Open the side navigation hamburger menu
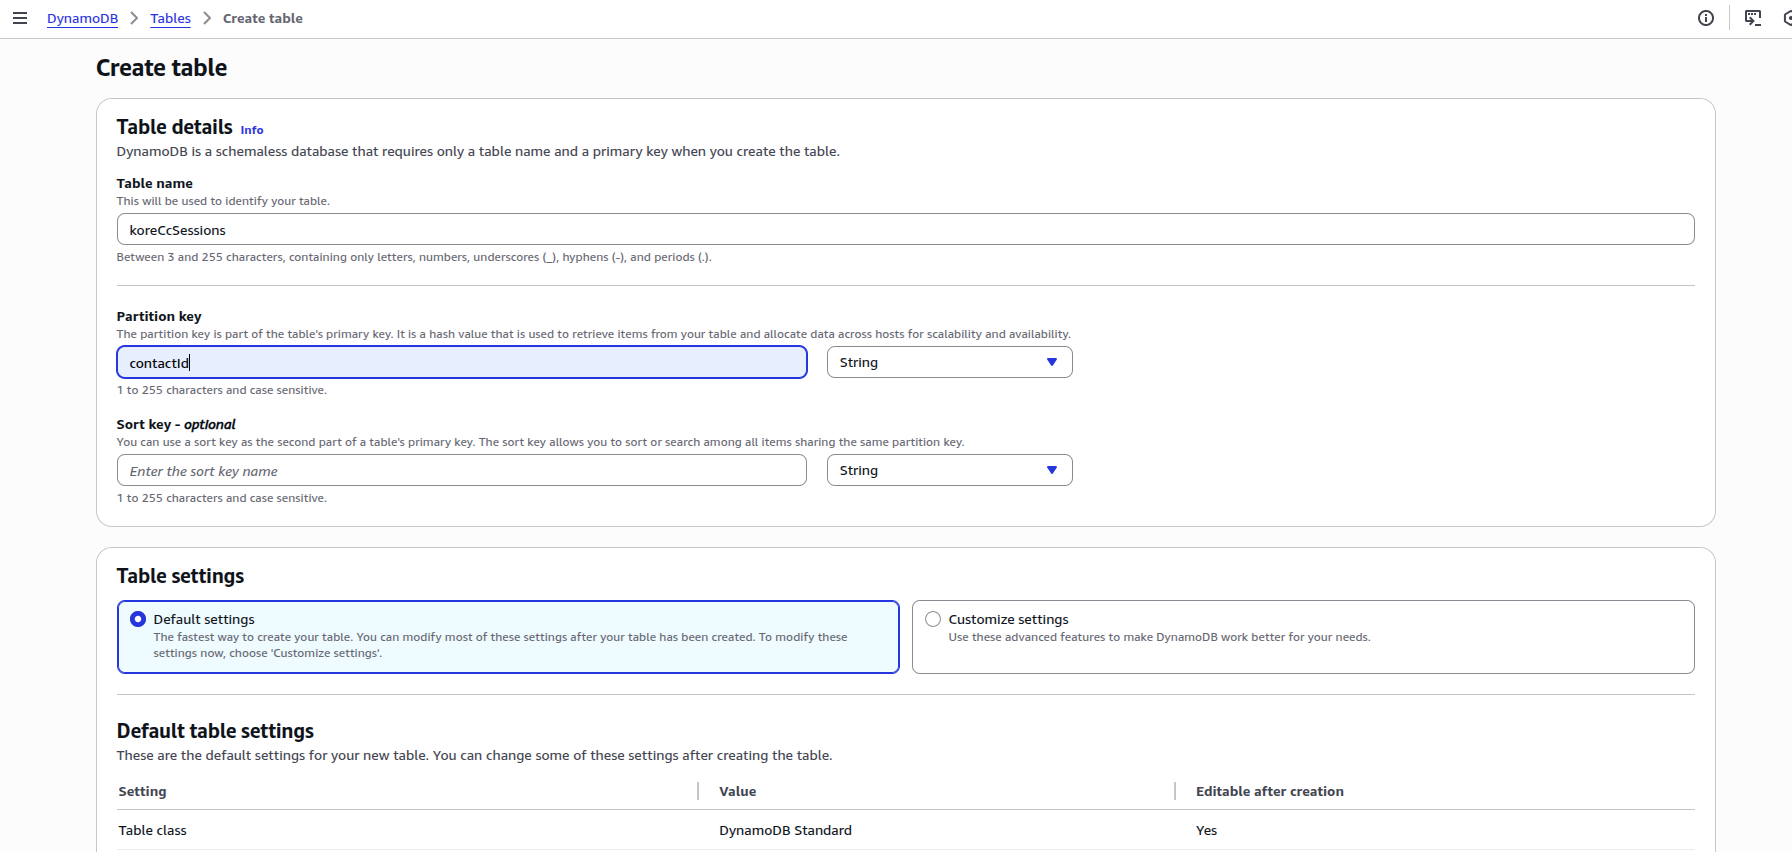The height and width of the screenshot is (852, 1792). point(19,18)
